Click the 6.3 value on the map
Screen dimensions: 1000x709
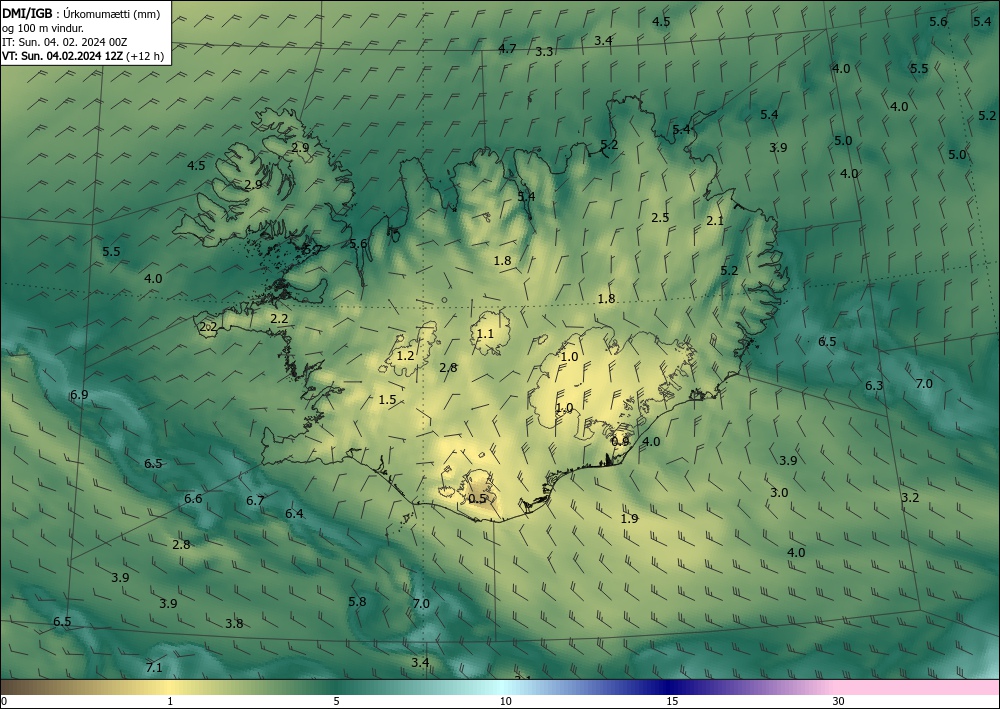(x=874, y=386)
